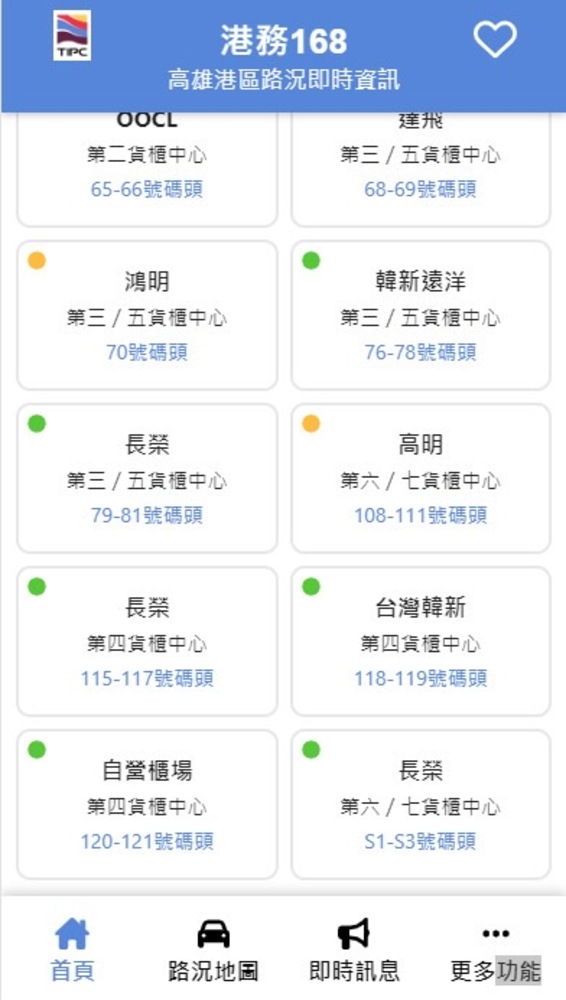
Task: Click orange status dot on 鴻明 card
Action: coord(37,260)
